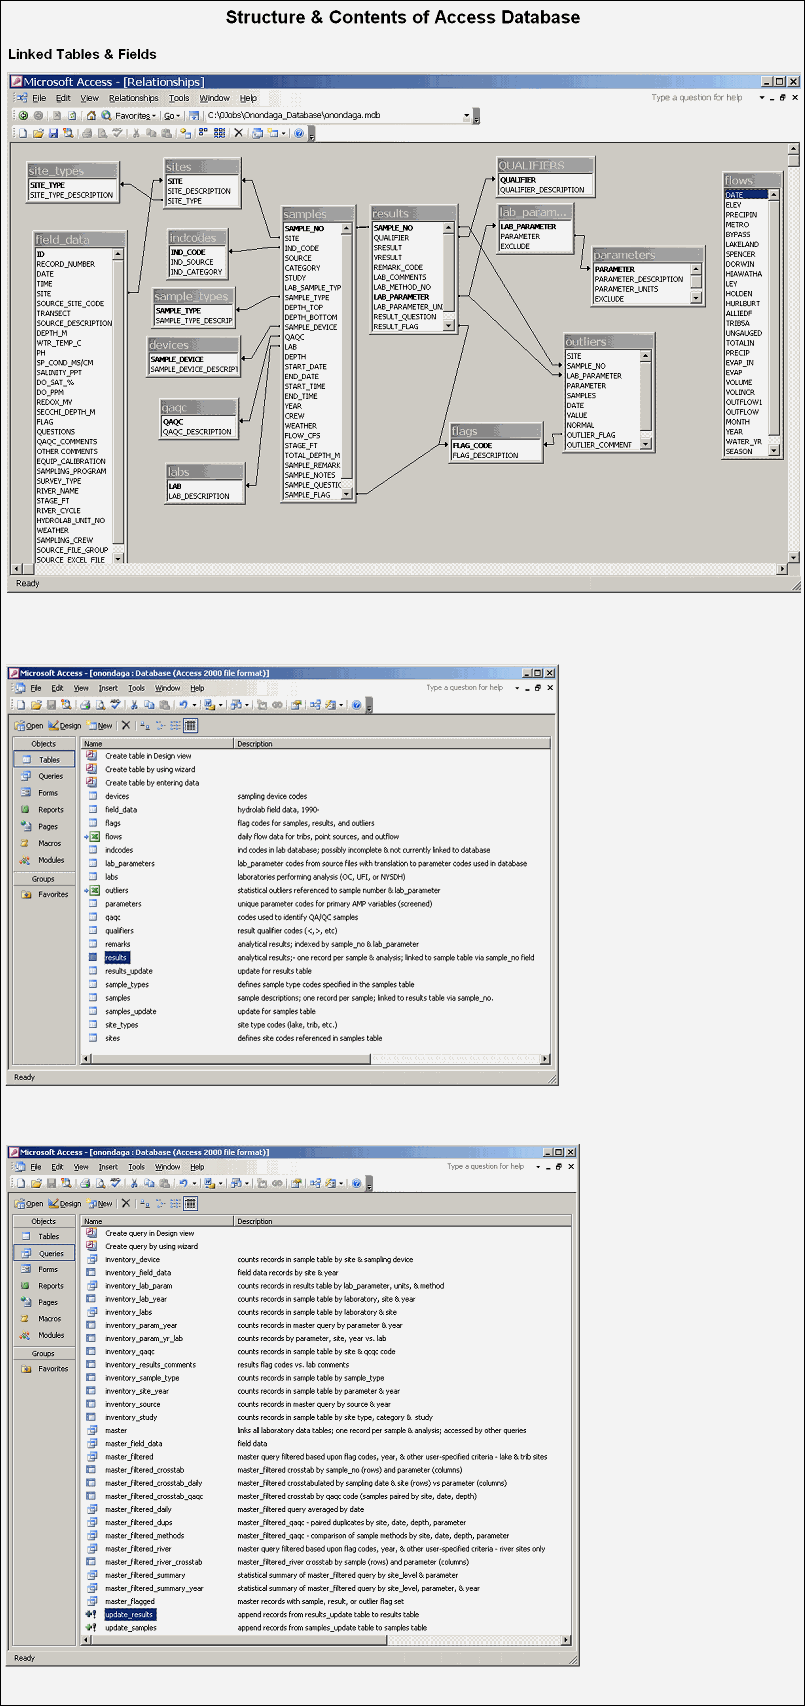The width and height of the screenshot is (805, 1706).
Task: Click Properties icon in Tables window toolbar
Action: click(296, 704)
